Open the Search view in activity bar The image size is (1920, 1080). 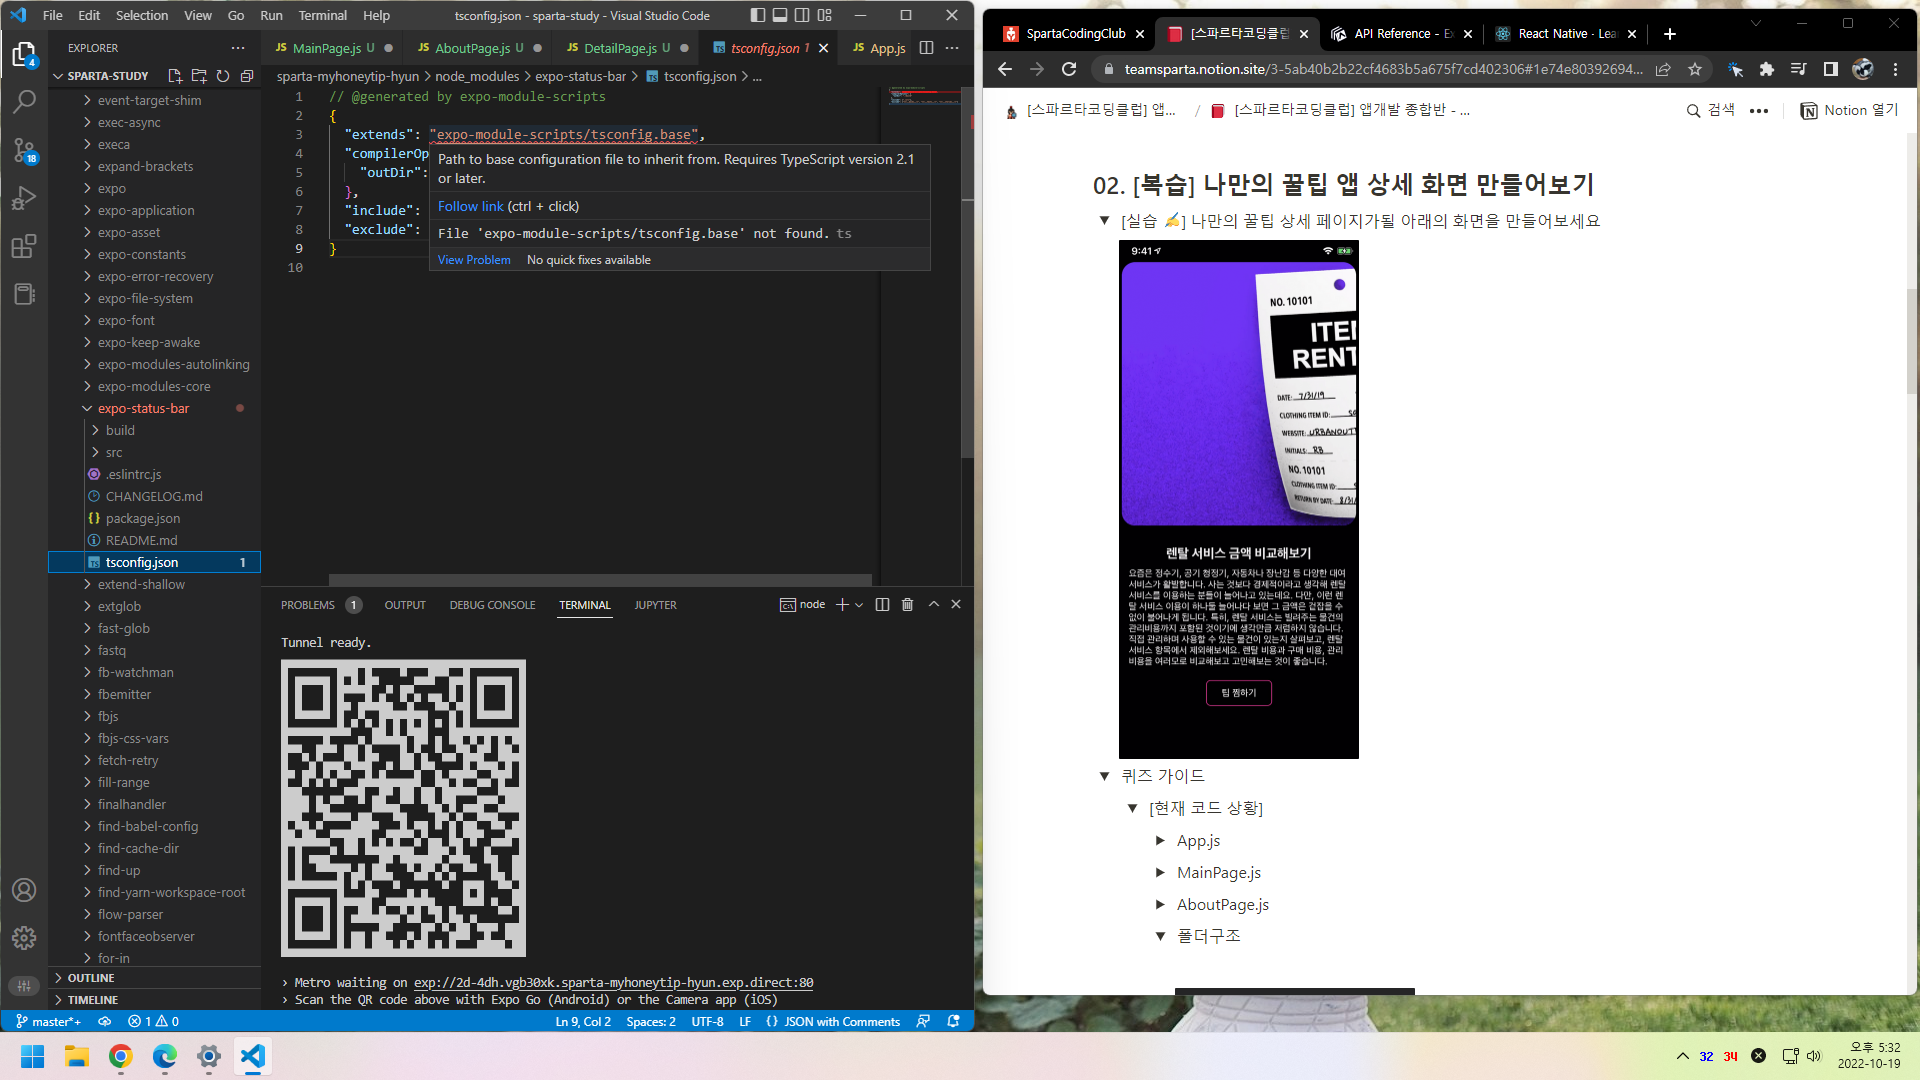pos(24,101)
